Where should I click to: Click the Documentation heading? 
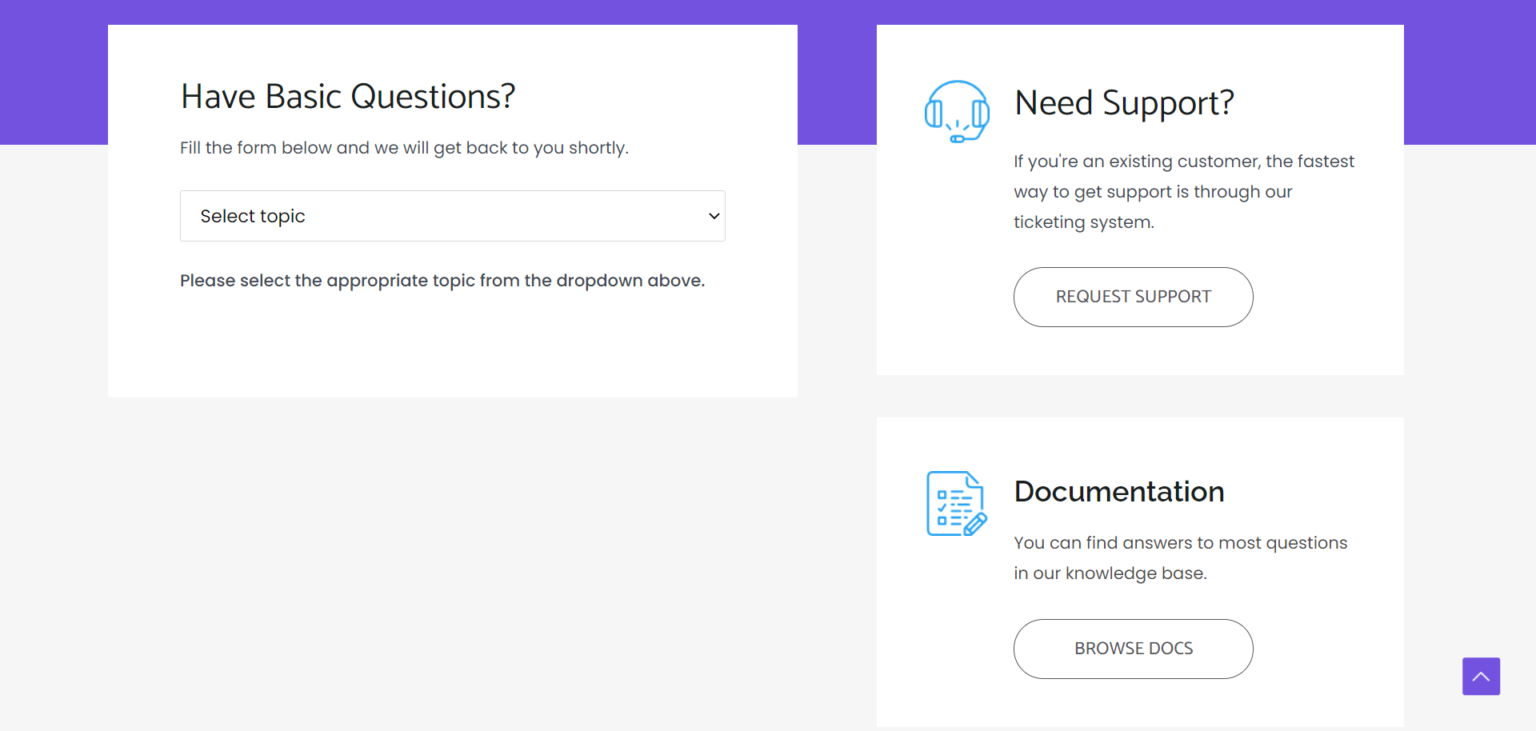[1118, 492]
